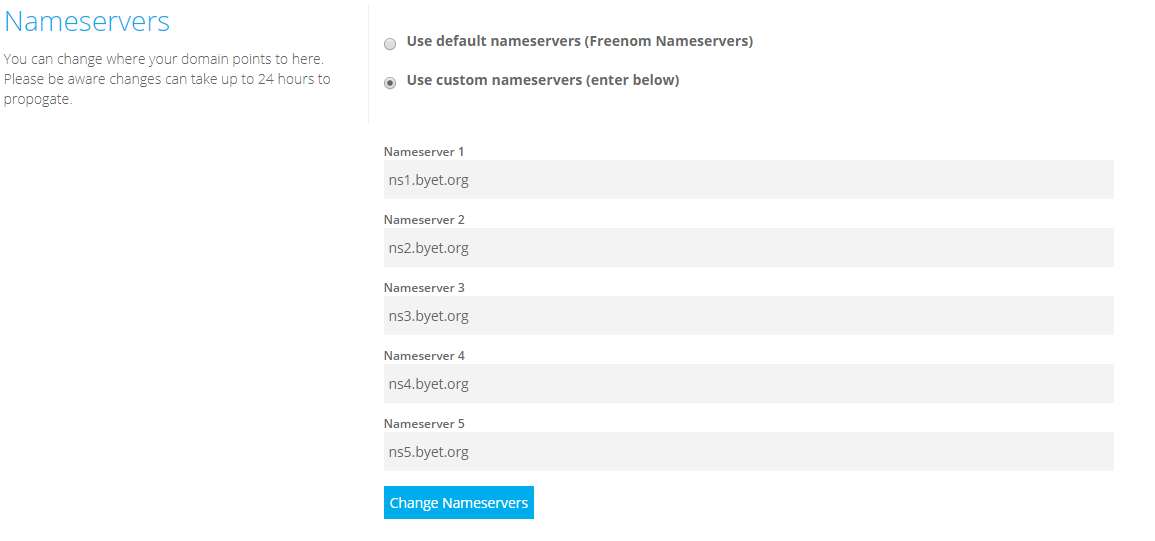This screenshot has width=1155, height=541.
Task: Place cursor in the ns3.byet.org text
Action: click(429, 316)
